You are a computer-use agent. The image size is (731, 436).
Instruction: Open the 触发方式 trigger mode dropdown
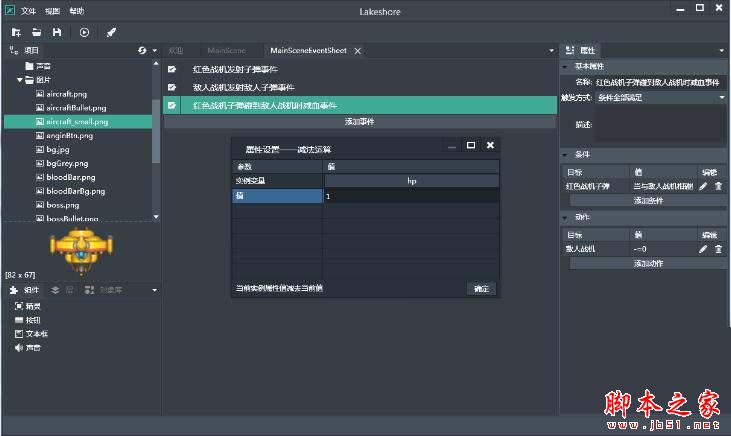[661, 97]
